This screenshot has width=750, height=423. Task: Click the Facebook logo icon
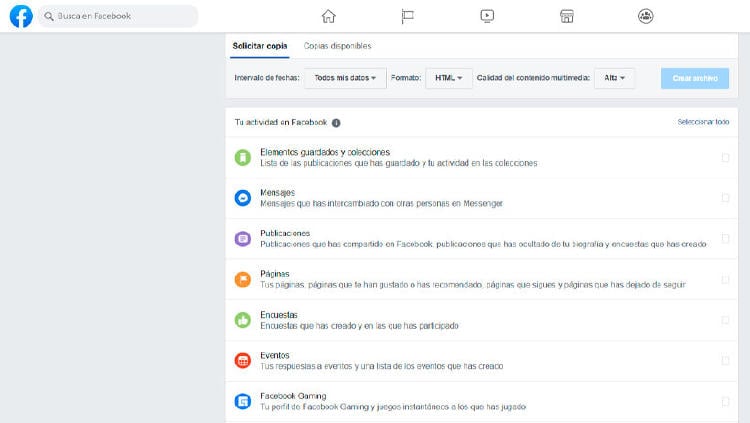pos(20,16)
